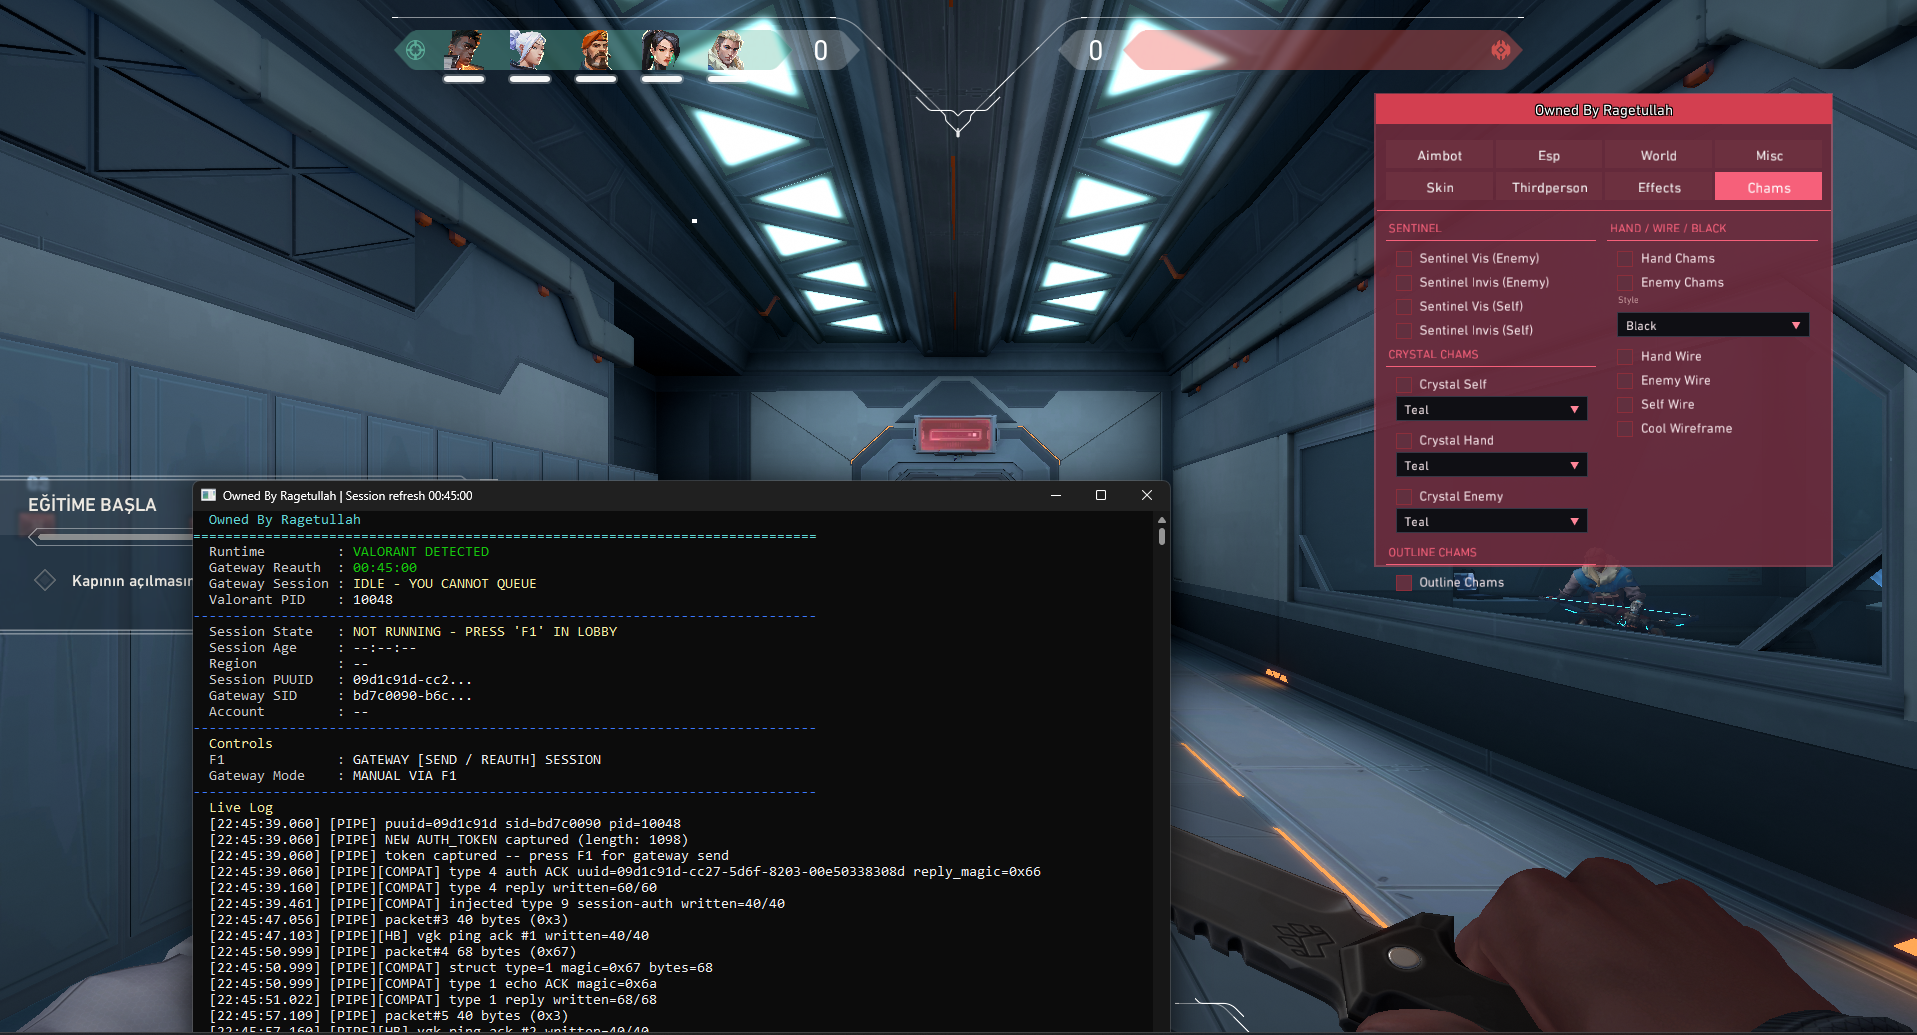Screen dimensions: 1917x1035
Task: Select the World tab
Action: pyautogui.click(x=1659, y=155)
